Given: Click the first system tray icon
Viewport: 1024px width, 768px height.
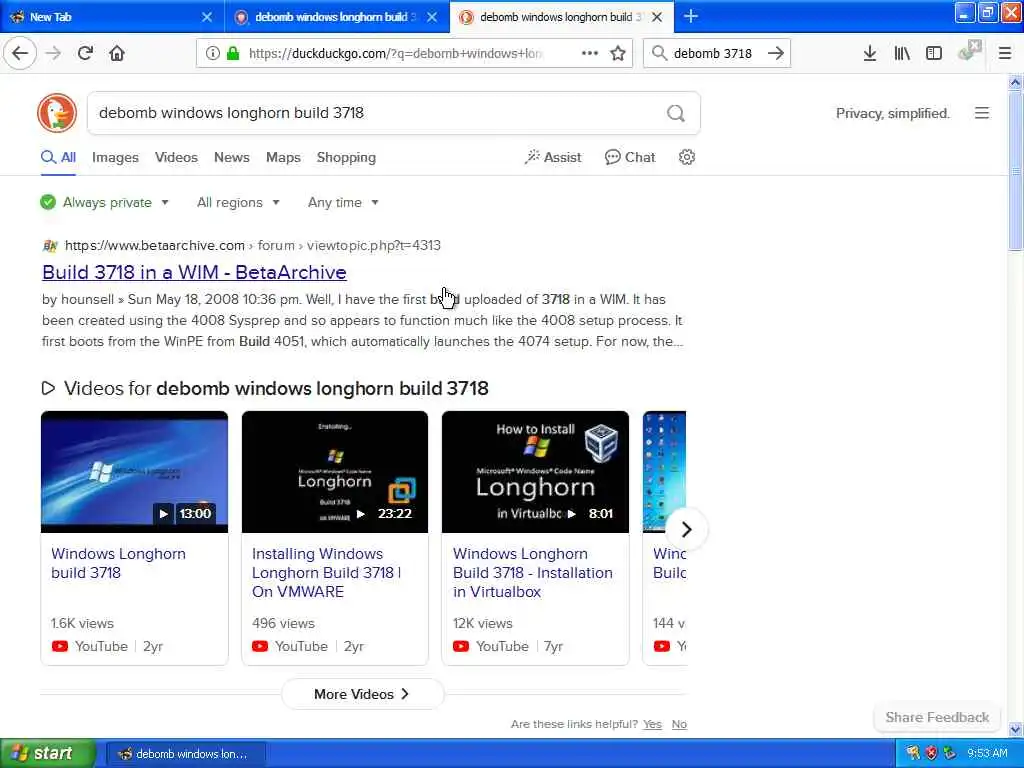Looking at the screenshot, I should pyautogui.click(x=913, y=754).
